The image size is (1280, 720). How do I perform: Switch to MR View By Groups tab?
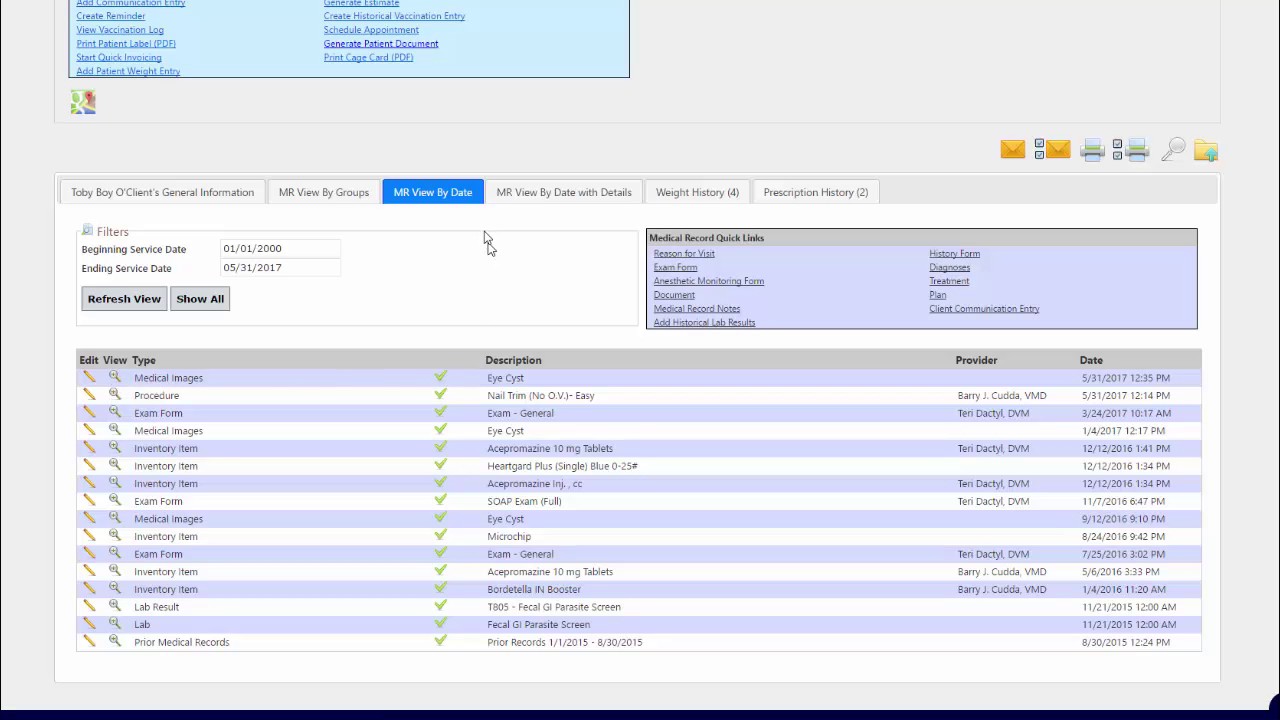point(324,192)
